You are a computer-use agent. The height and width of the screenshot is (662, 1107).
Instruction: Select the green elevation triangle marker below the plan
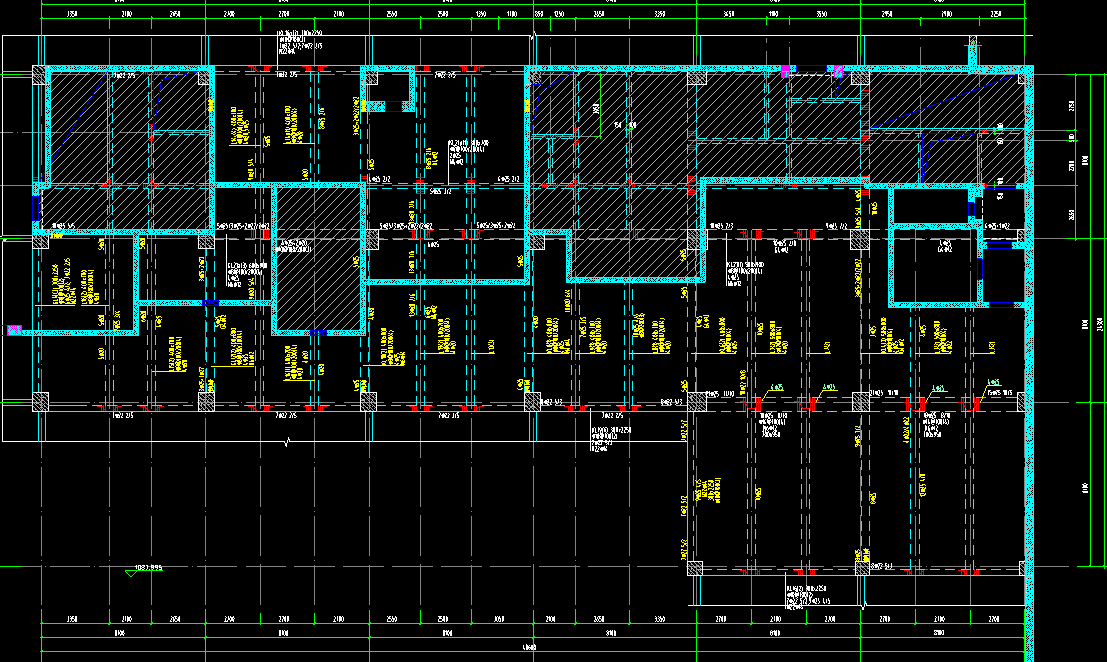131,573
